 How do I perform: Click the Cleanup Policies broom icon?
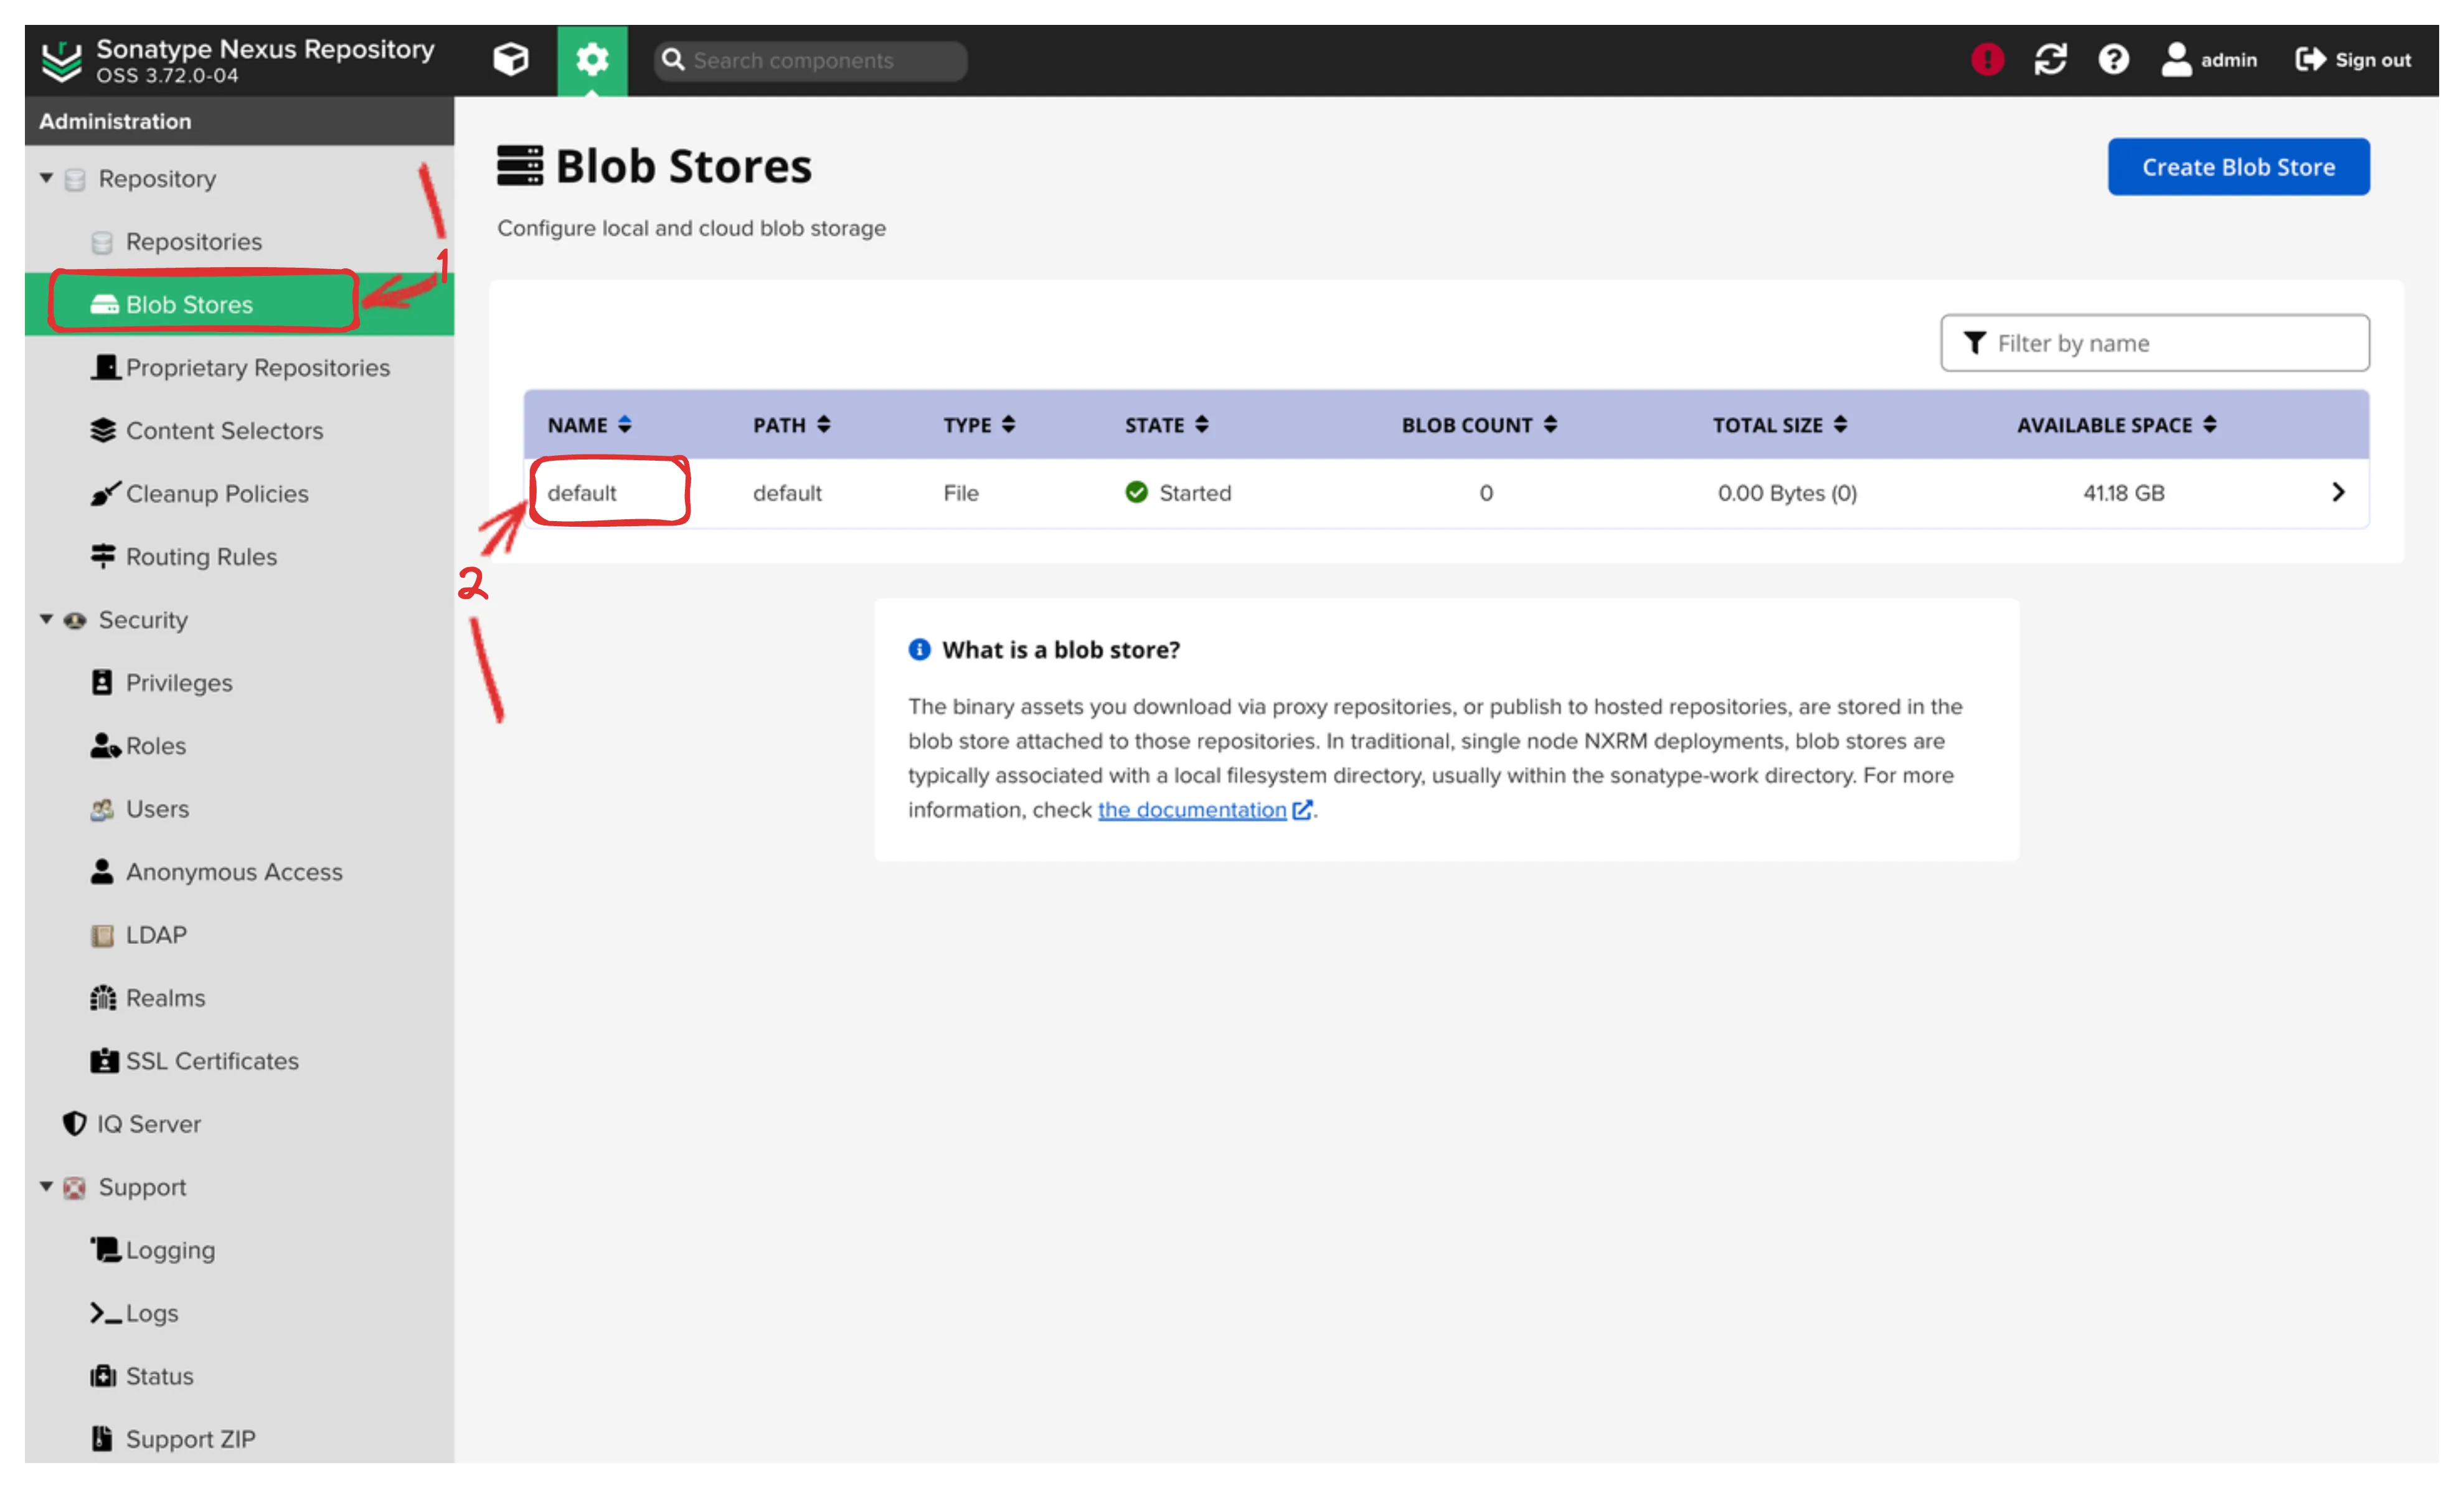tap(105, 493)
